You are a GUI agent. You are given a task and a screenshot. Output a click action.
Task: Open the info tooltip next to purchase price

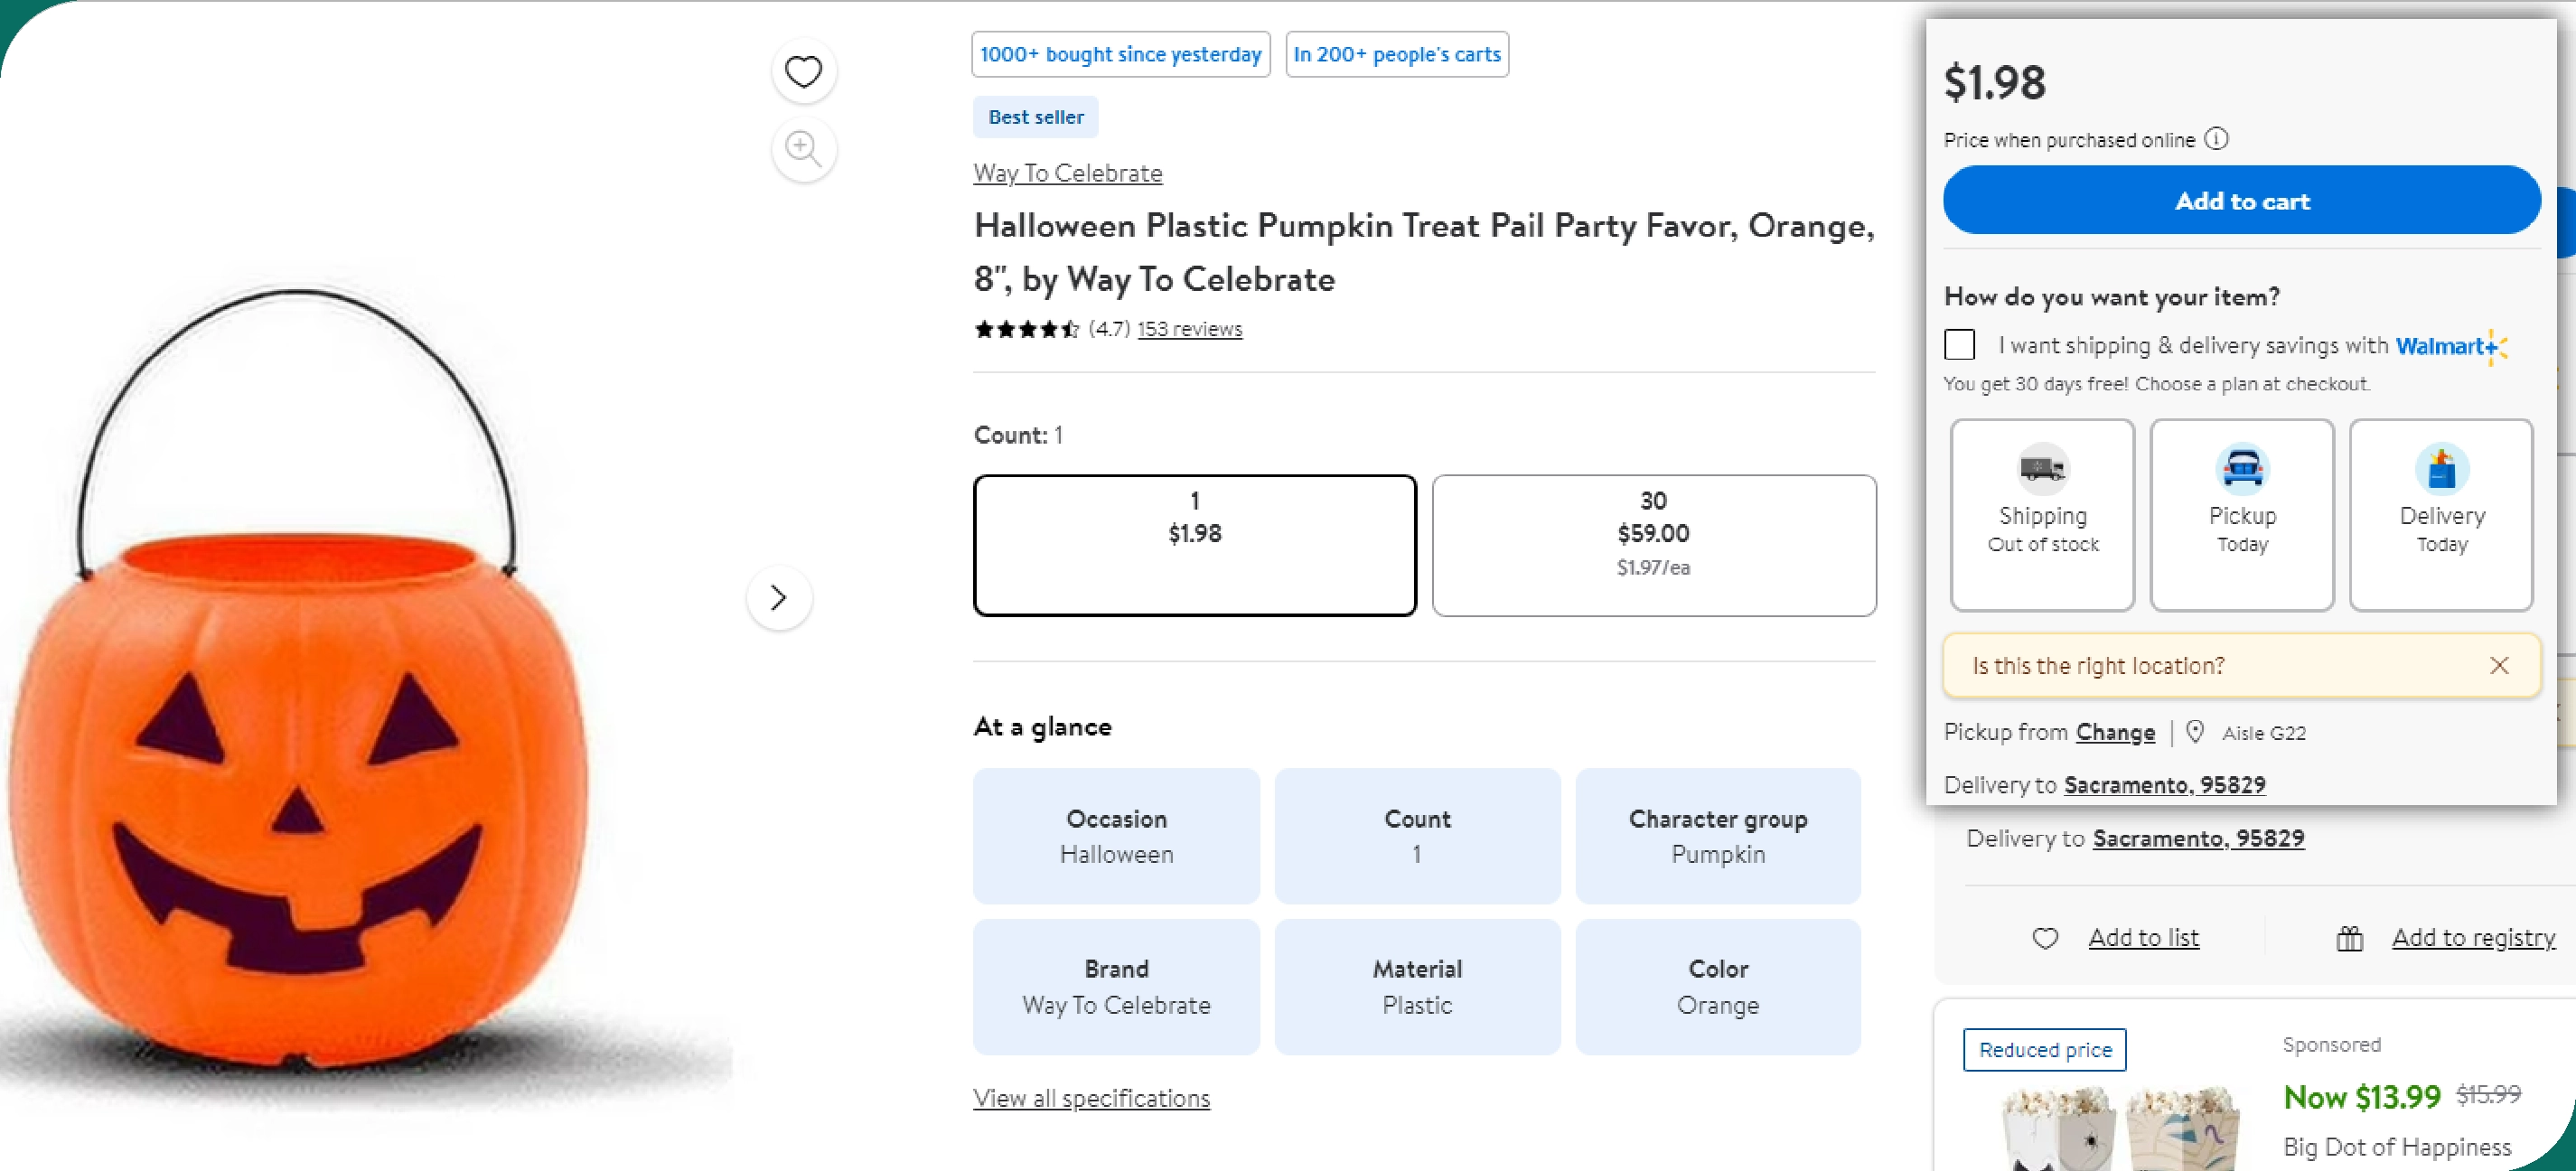click(x=2218, y=140)
